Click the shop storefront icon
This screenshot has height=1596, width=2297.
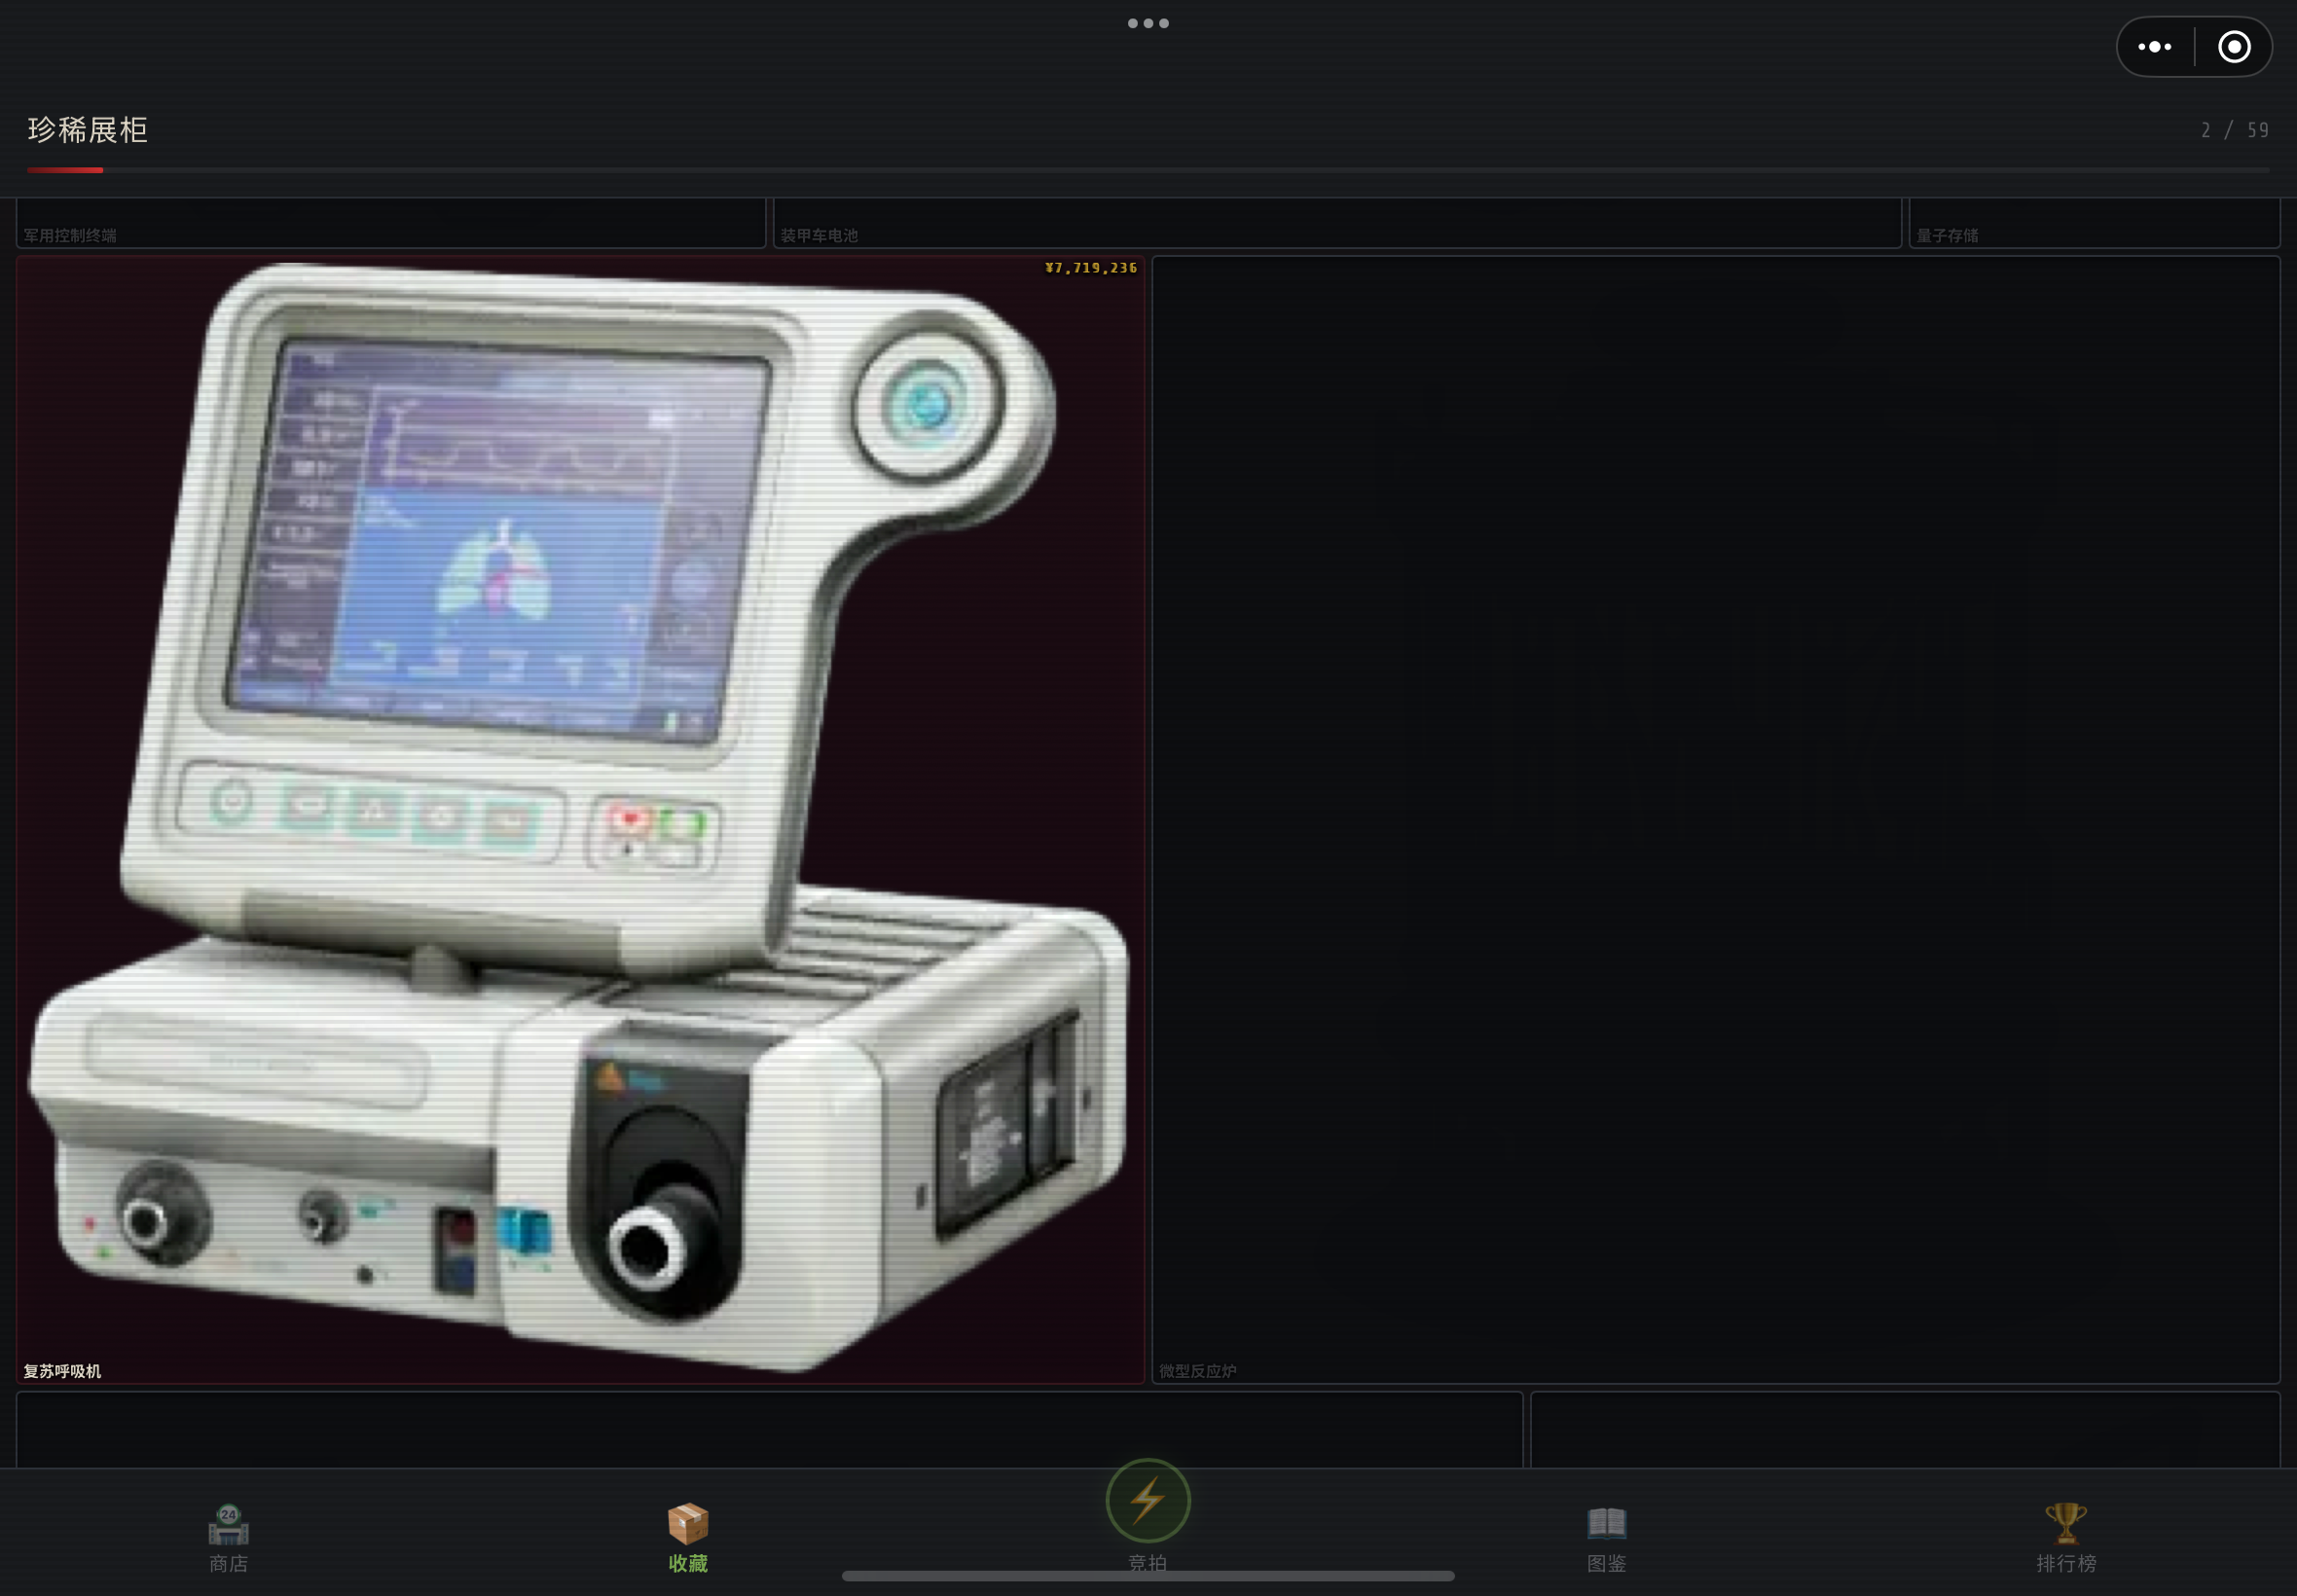pyautogui.click(x=229, y=1525)
